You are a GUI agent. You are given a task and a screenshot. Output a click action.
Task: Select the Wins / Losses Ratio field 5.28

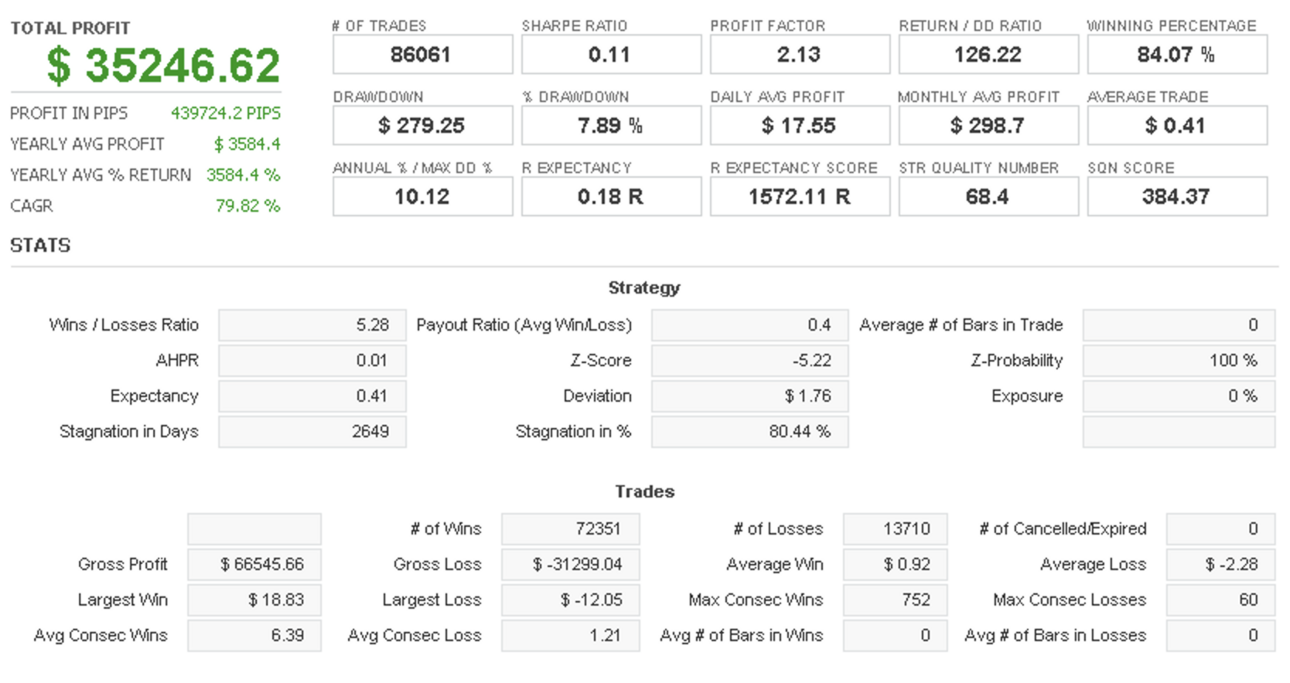[312, 325]
